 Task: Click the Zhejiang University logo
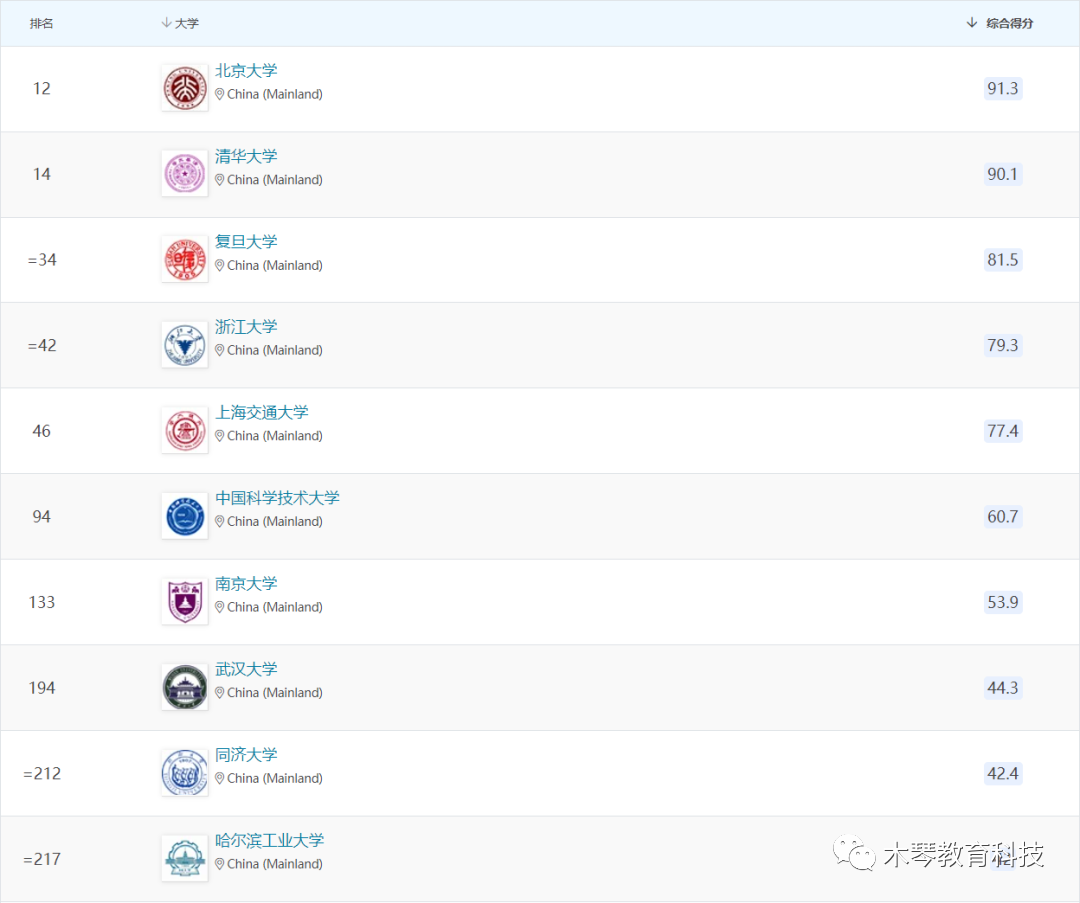tap(185, 345)
